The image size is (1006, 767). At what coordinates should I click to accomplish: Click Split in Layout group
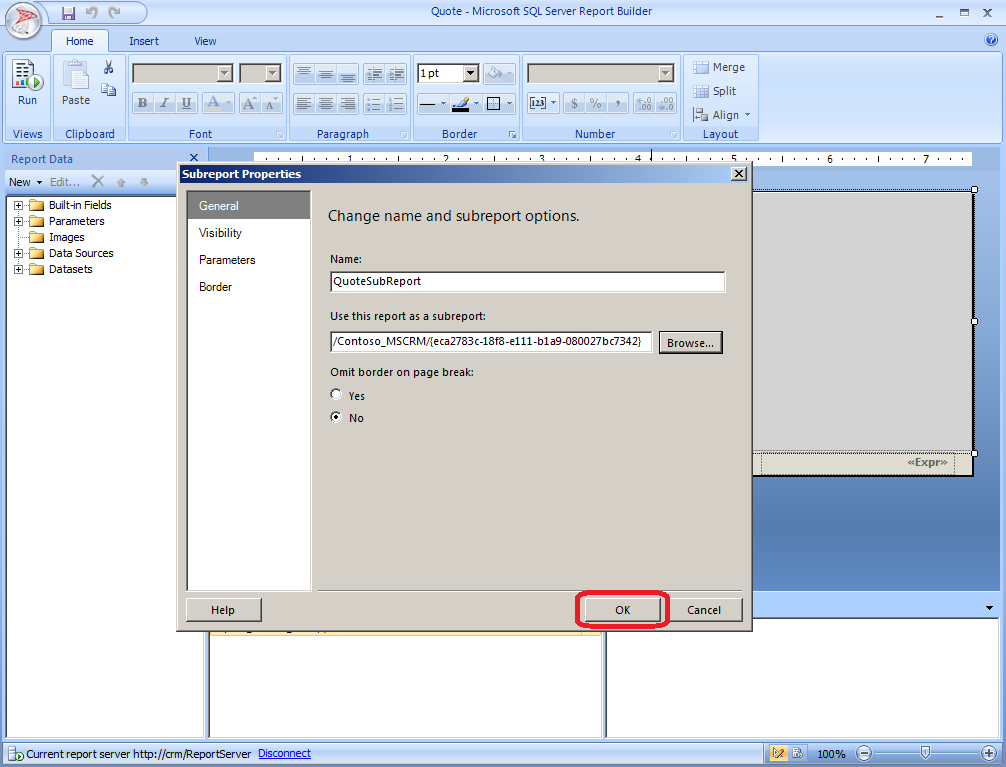click(715, 91)
